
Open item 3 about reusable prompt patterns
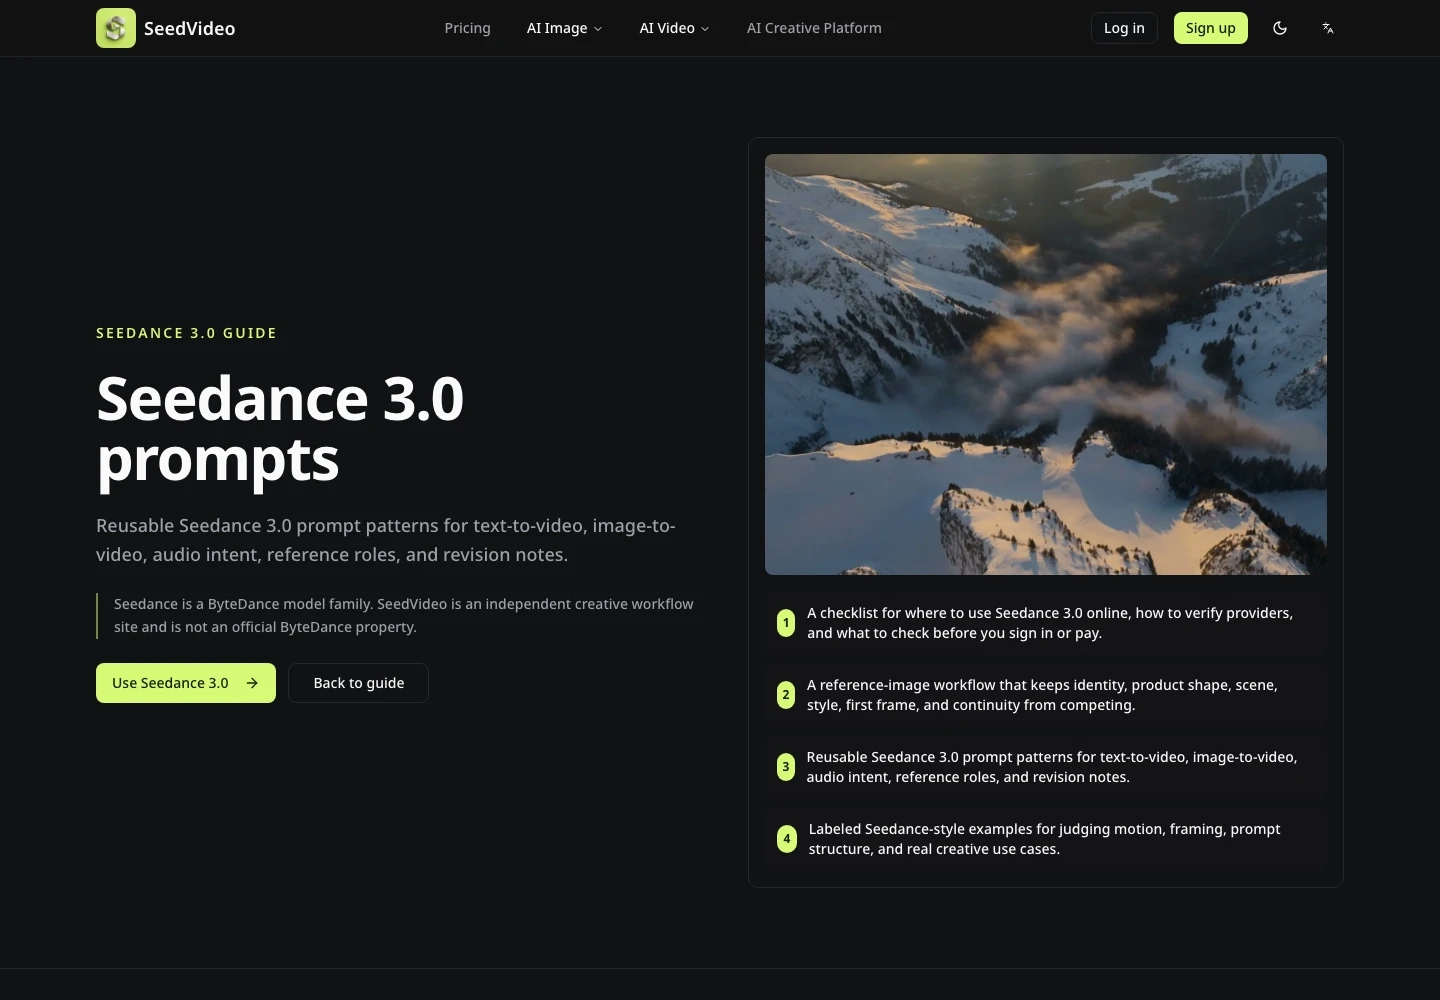click(x=1046, y=767)
